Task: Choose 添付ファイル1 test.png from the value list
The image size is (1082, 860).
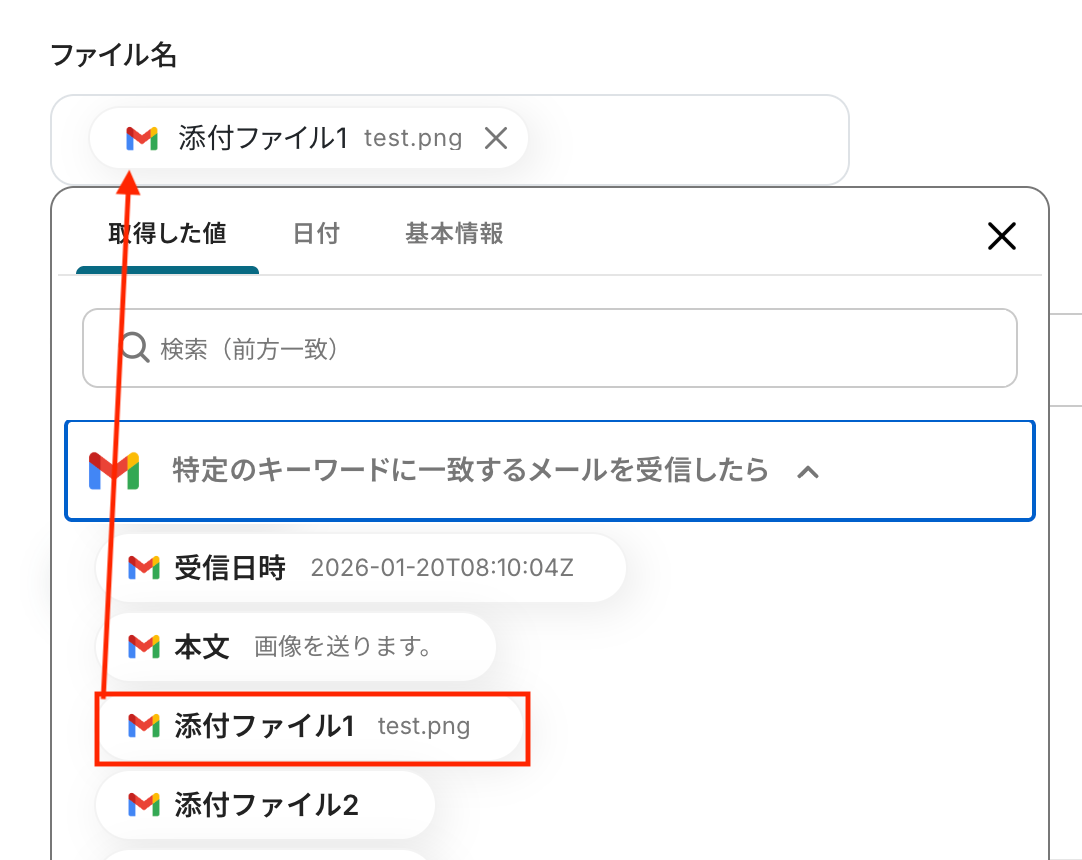Action: pyautogui.click(x=312, y=726)
